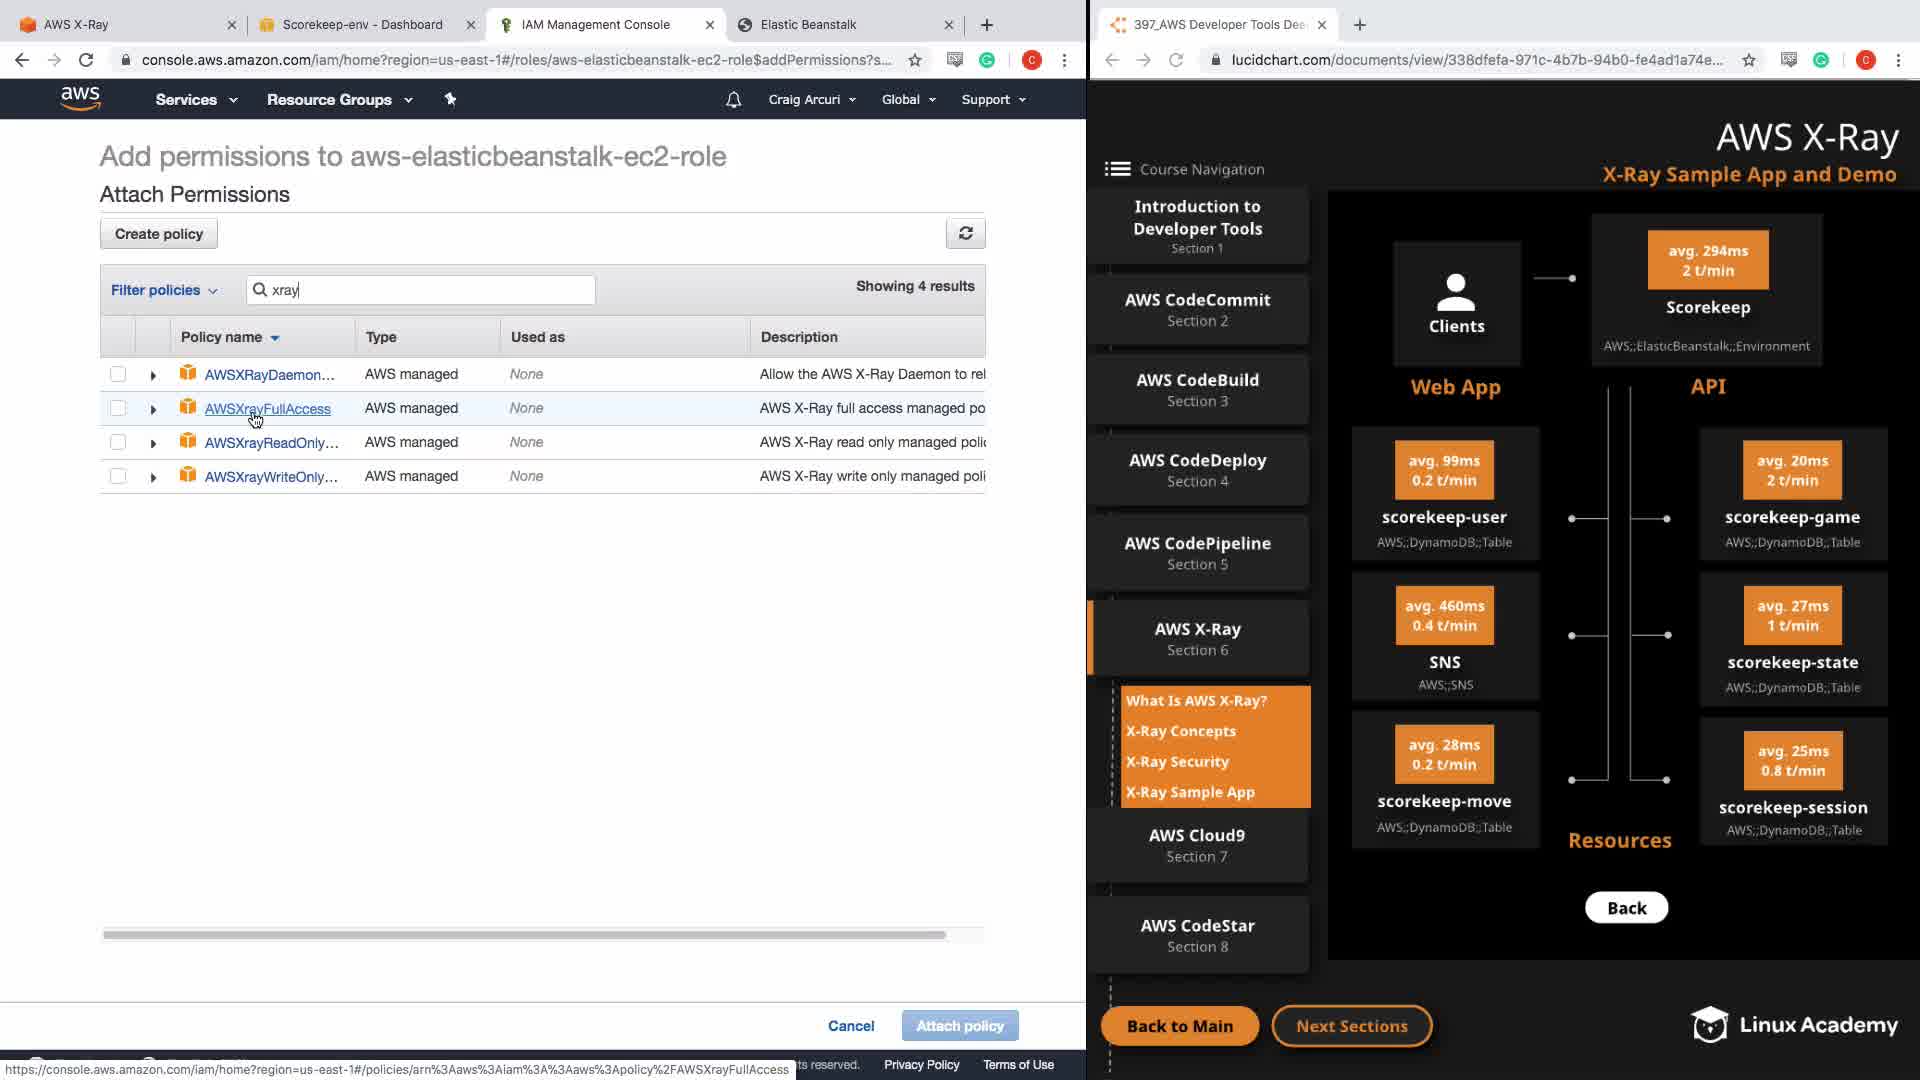This screenshot has width=1920, height=1080.
Task: Click the AWS logo home icon
Action: coord(80,98)
